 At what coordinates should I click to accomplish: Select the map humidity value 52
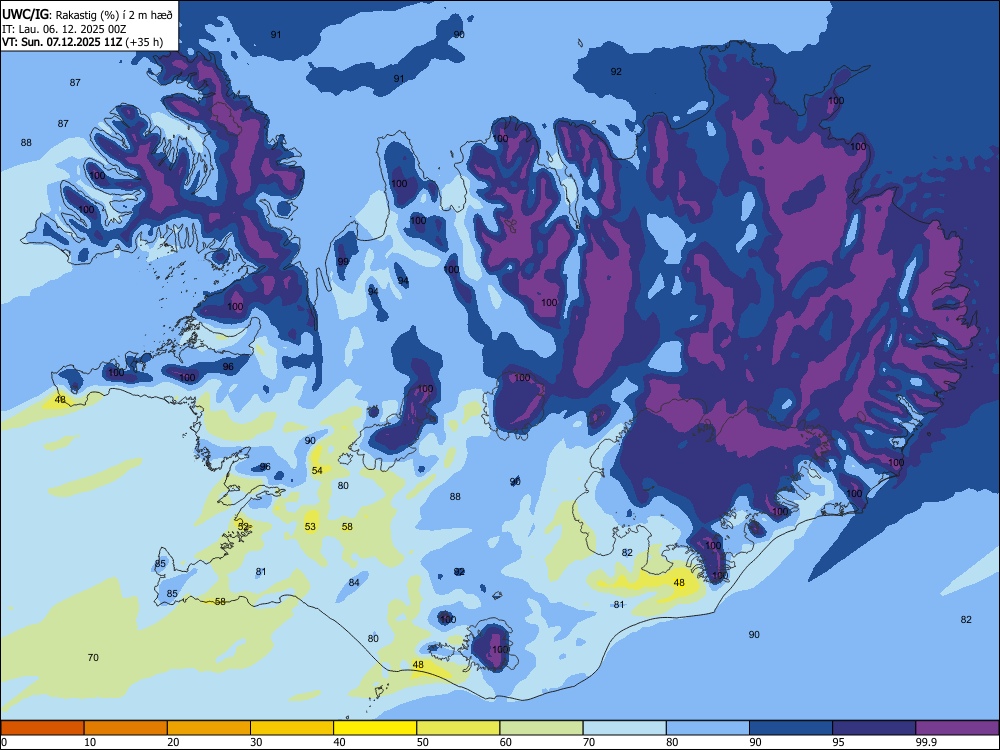click(x=243, y=527)
